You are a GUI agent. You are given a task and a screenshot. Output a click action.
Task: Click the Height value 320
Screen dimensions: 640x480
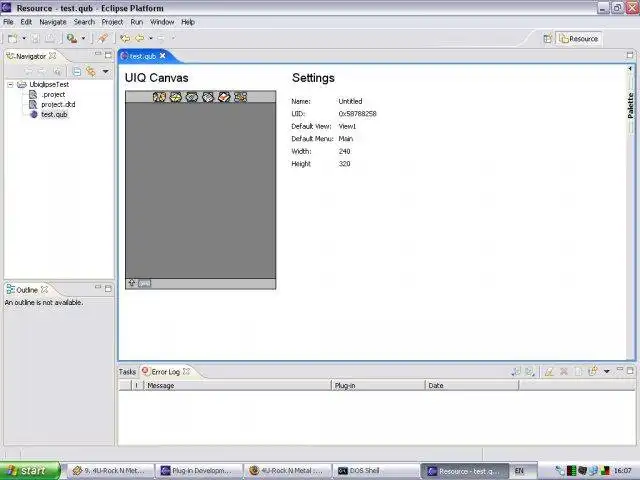pos(344,164)
